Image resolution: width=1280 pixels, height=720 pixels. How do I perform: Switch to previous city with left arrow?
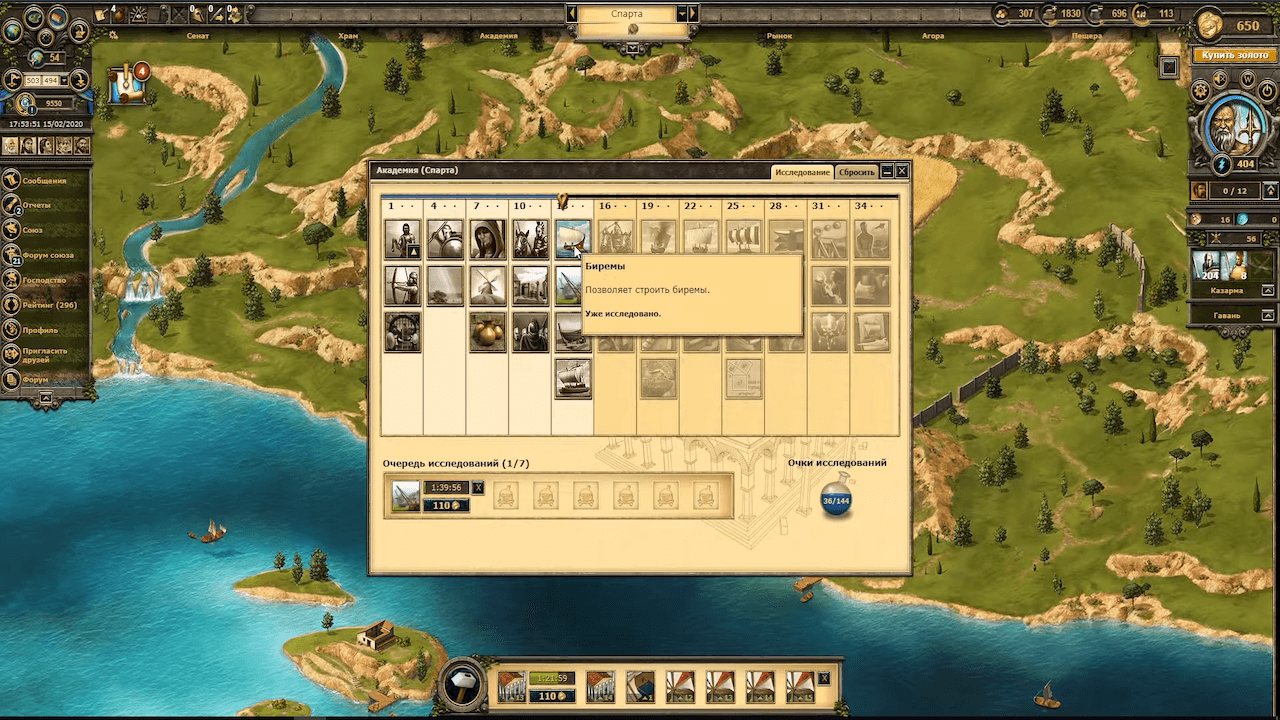pos(572,14)
